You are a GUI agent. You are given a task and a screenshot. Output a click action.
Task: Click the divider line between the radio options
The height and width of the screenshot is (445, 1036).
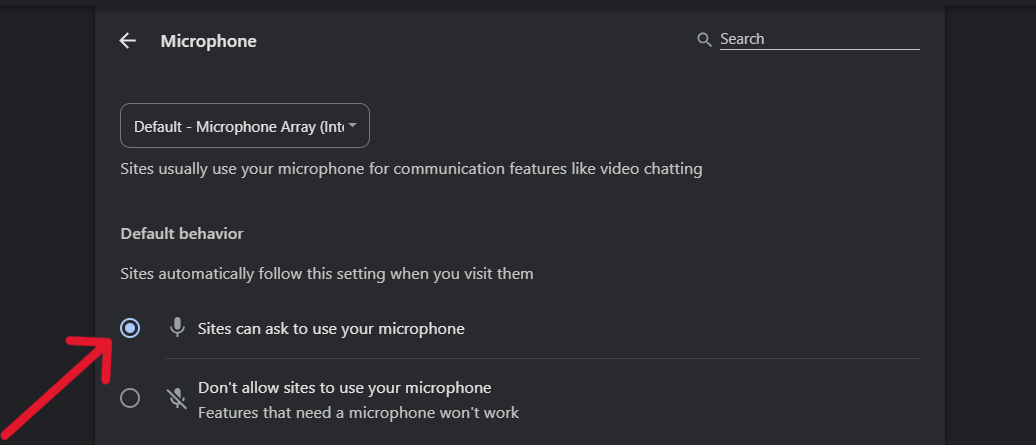coord(542,358)
